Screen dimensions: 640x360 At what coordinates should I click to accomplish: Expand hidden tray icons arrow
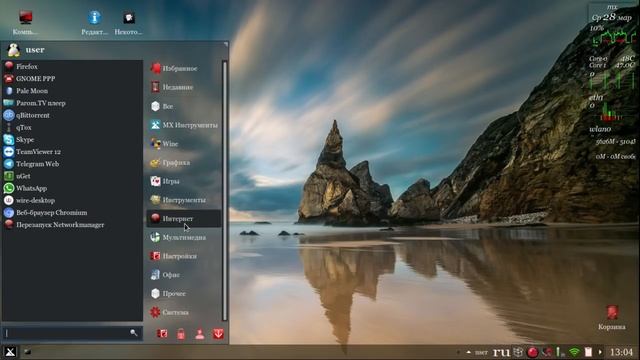(600, 352)
